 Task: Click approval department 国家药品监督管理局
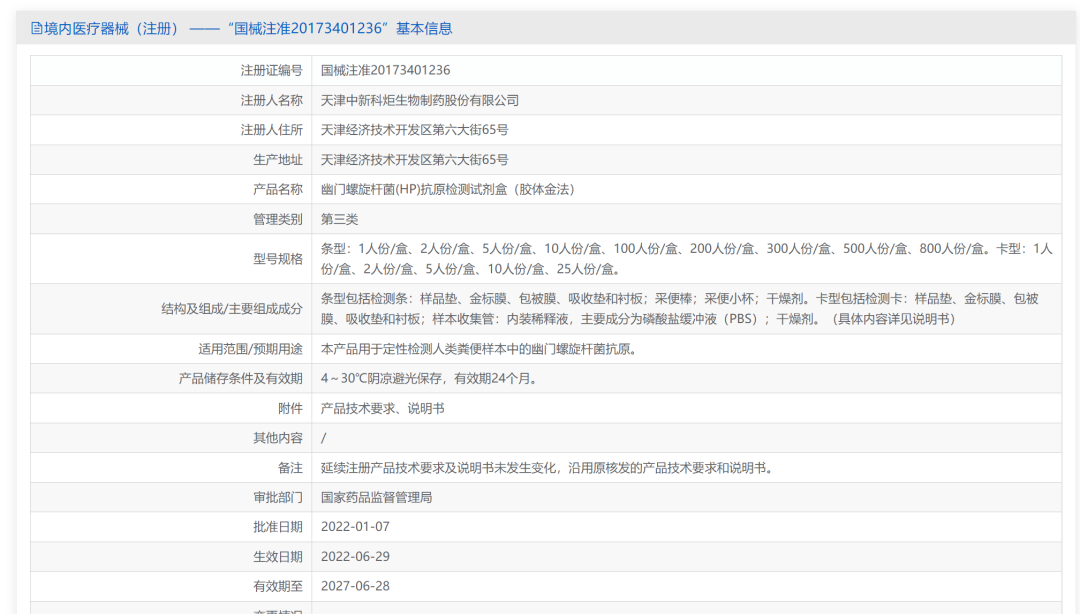(376, 497)
